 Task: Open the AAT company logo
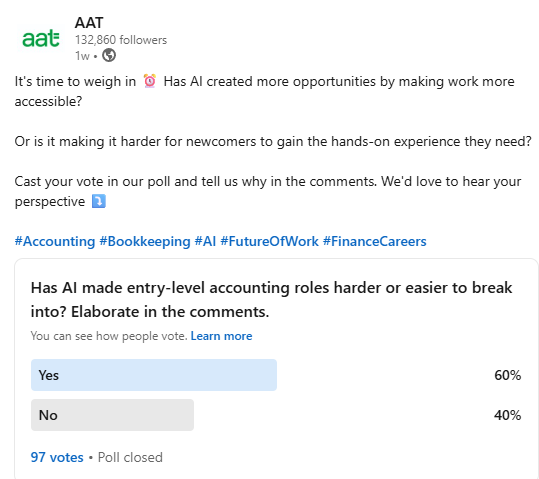(41, 38)
